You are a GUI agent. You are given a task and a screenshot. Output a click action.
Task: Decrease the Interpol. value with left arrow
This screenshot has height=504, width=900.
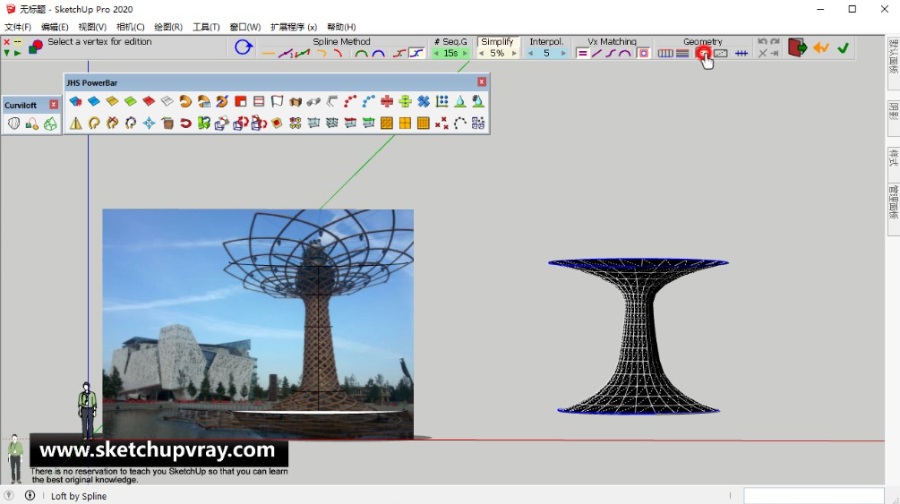point(531,53)
